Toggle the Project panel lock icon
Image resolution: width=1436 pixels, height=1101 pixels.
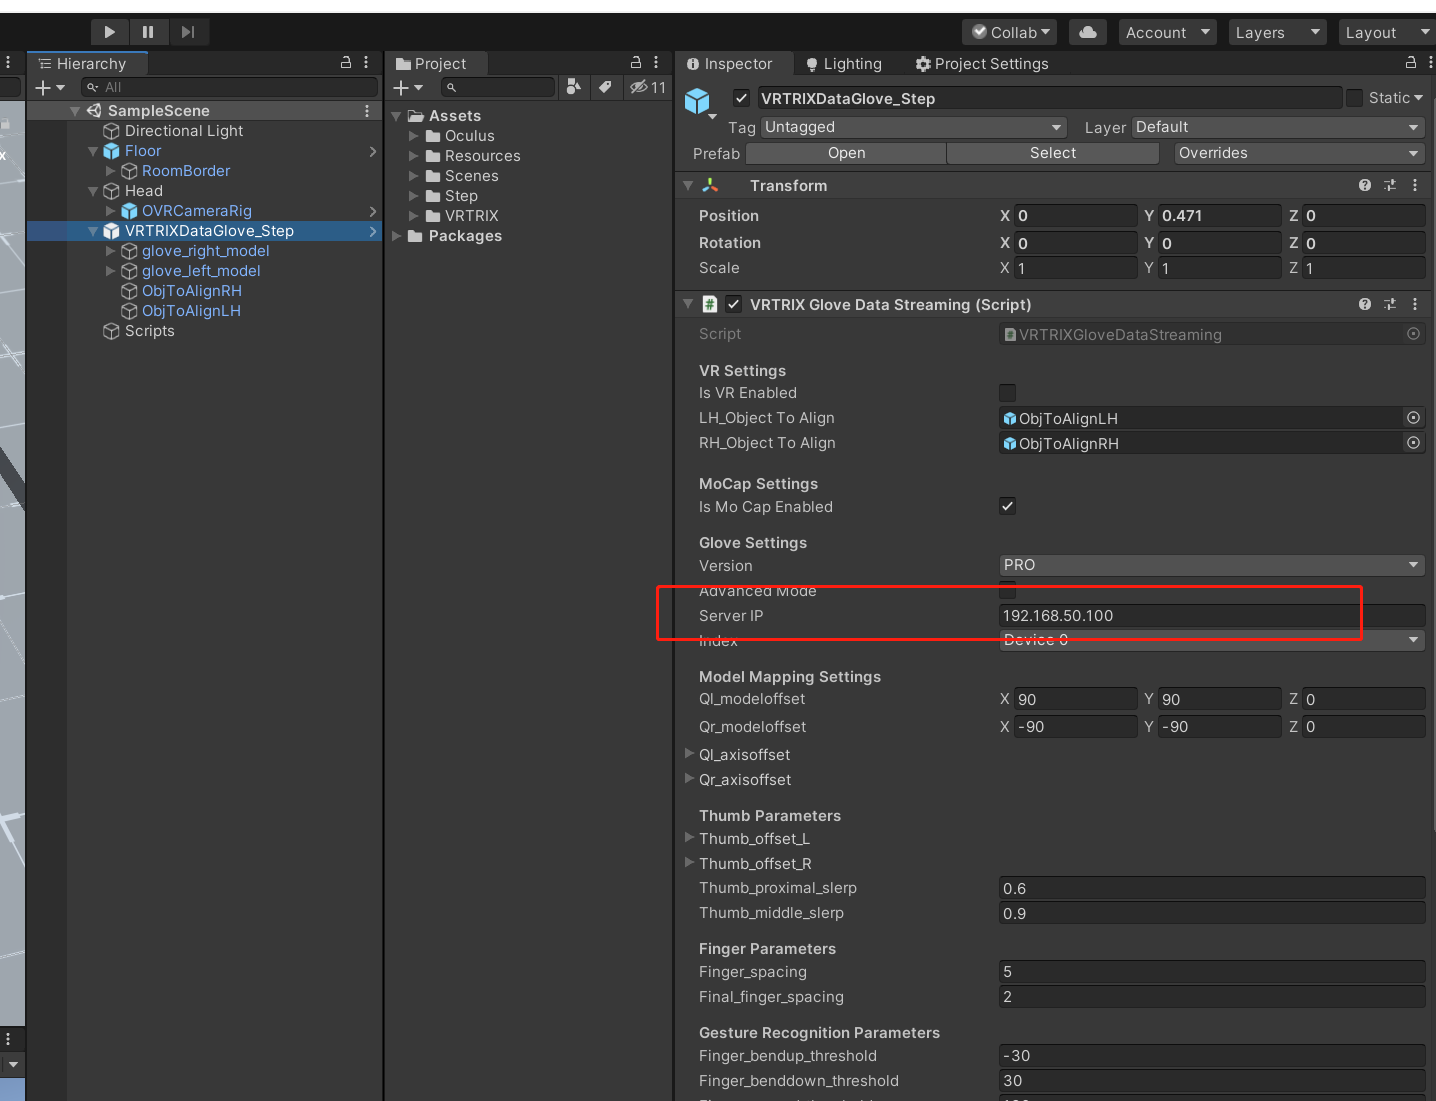(636, 62)
